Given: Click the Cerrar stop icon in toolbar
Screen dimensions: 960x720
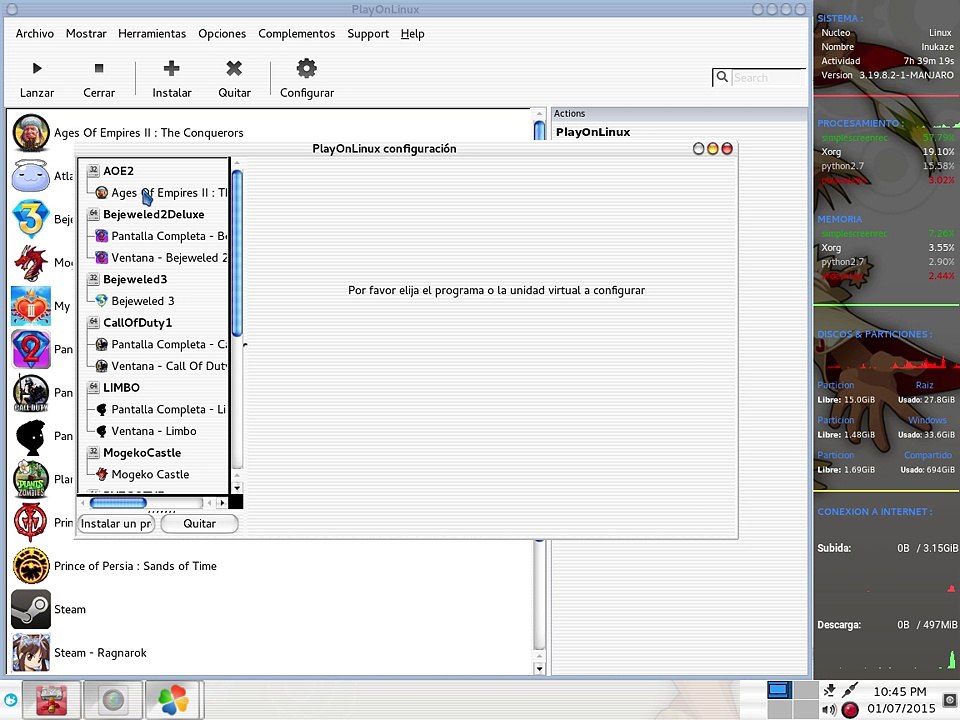Looking at the screenshot, I should coord(99,68).
